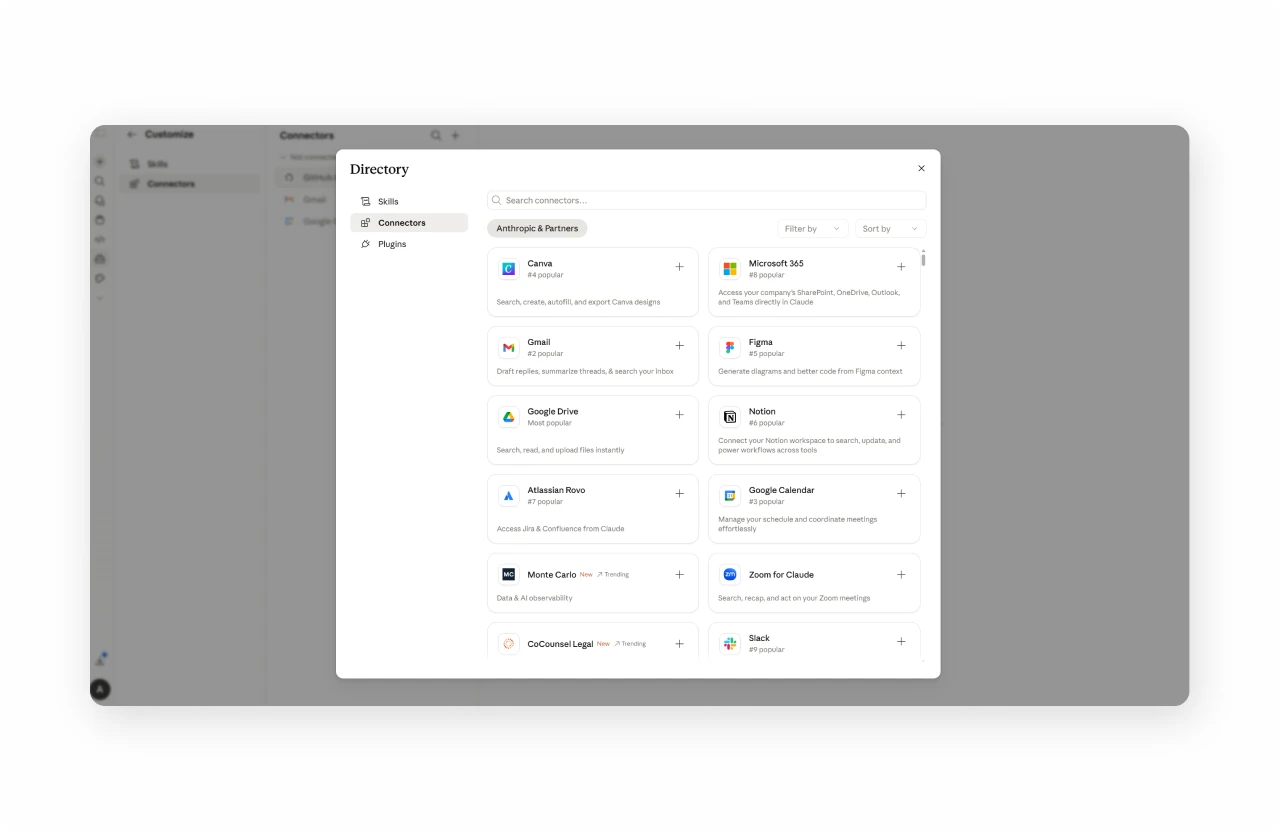1280x832 pixels.
Task: Click the user avatar in the background sidebar
Action: [x=100, y=689]
